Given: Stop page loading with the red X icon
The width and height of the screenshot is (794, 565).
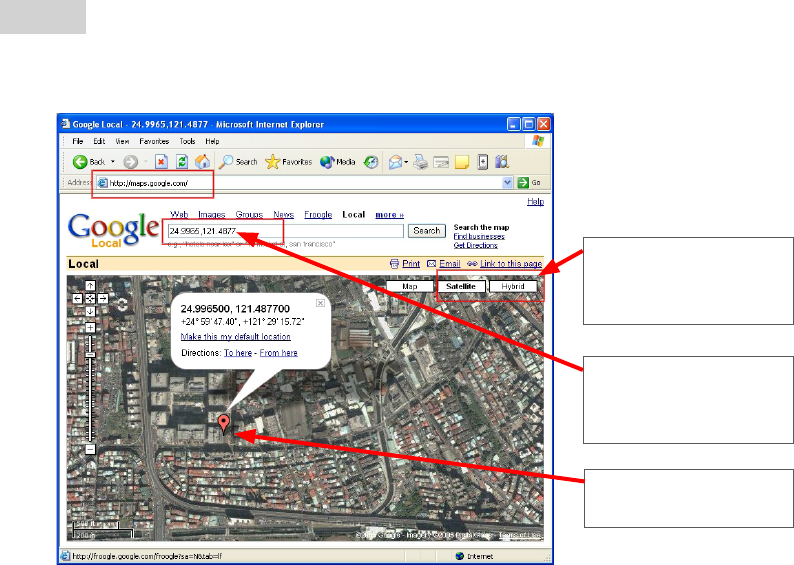Looking at the screenshot, I should pos(161,162).
